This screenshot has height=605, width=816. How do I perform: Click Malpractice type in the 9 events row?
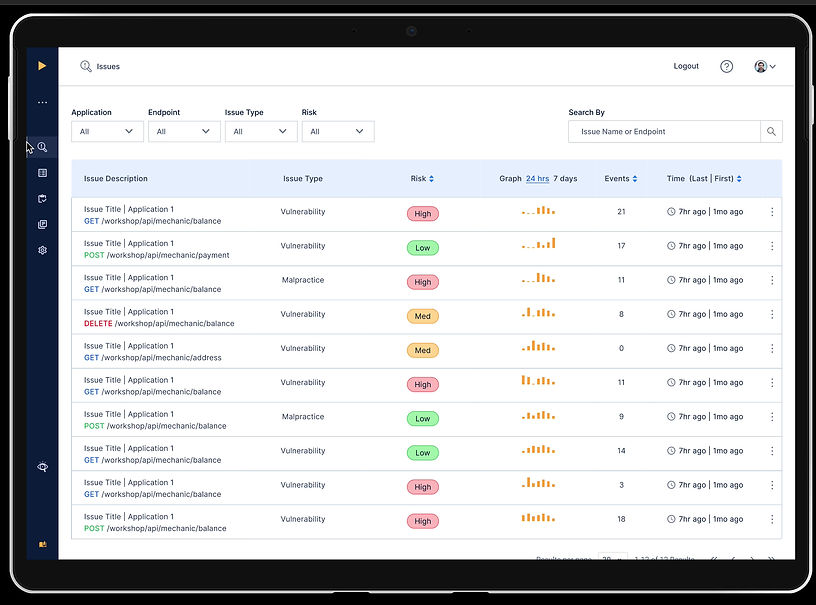click(x=303, y=417)
